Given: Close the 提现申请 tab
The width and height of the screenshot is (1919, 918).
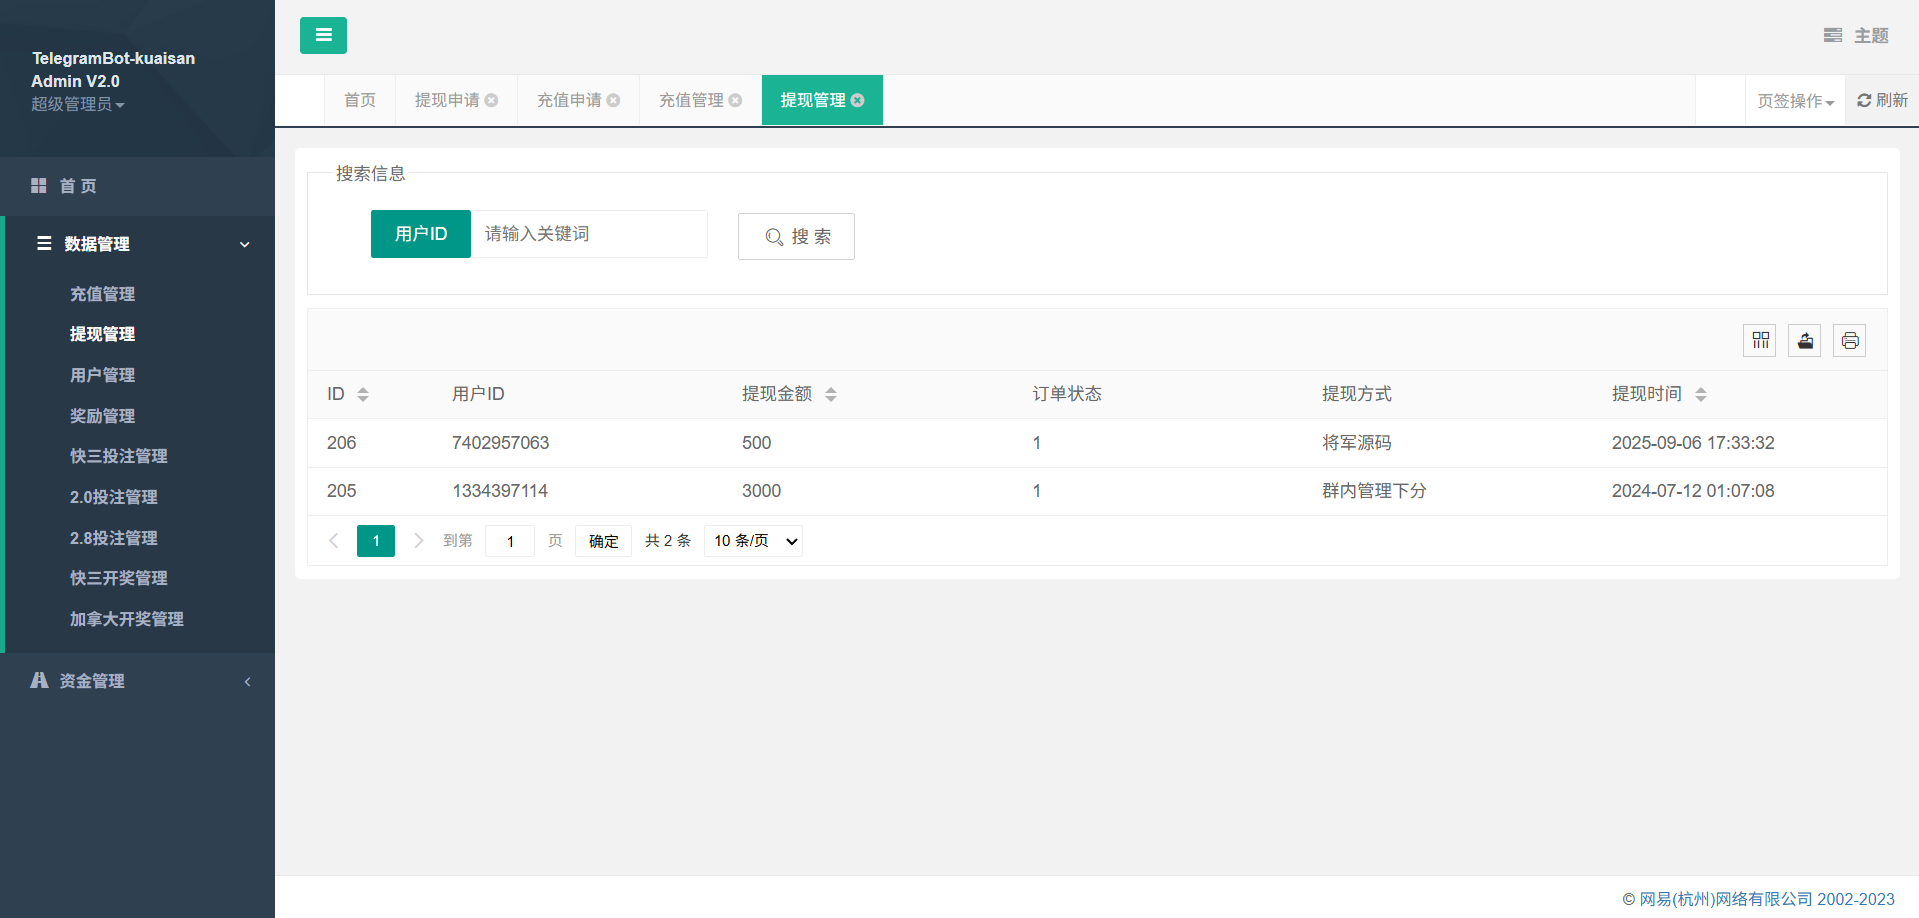Looking at the screenshot, I should tap(492, 100).
